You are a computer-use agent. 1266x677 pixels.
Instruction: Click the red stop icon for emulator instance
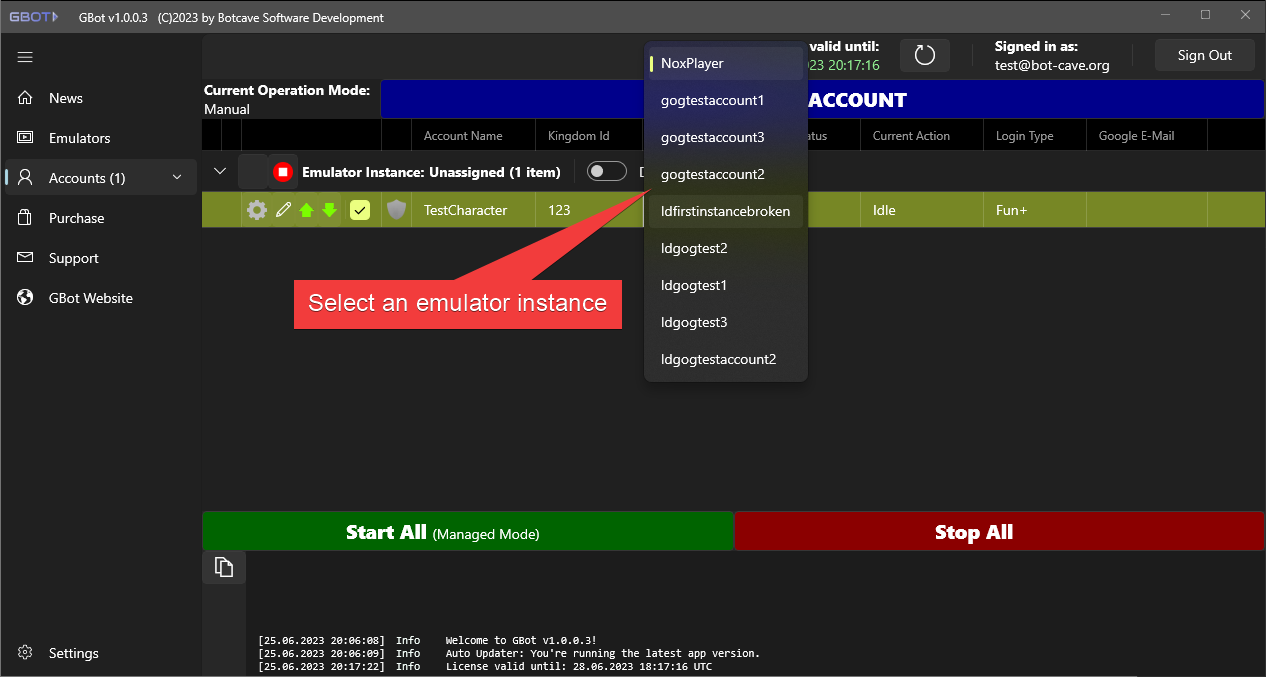(x=283, y=172)
